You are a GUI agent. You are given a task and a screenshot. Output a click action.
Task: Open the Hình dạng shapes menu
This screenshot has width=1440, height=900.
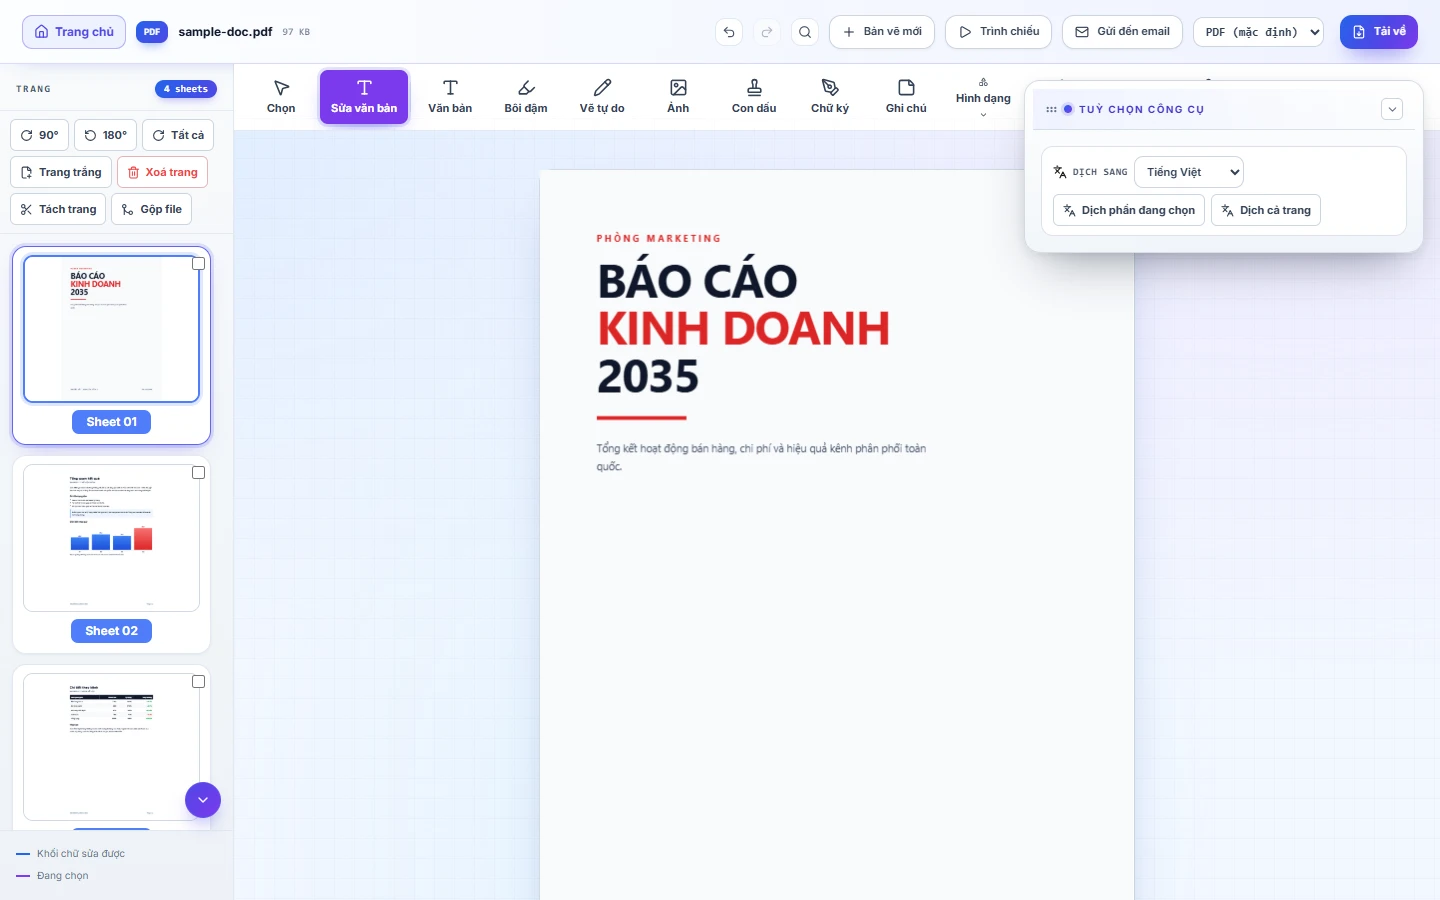coord(983,97)
